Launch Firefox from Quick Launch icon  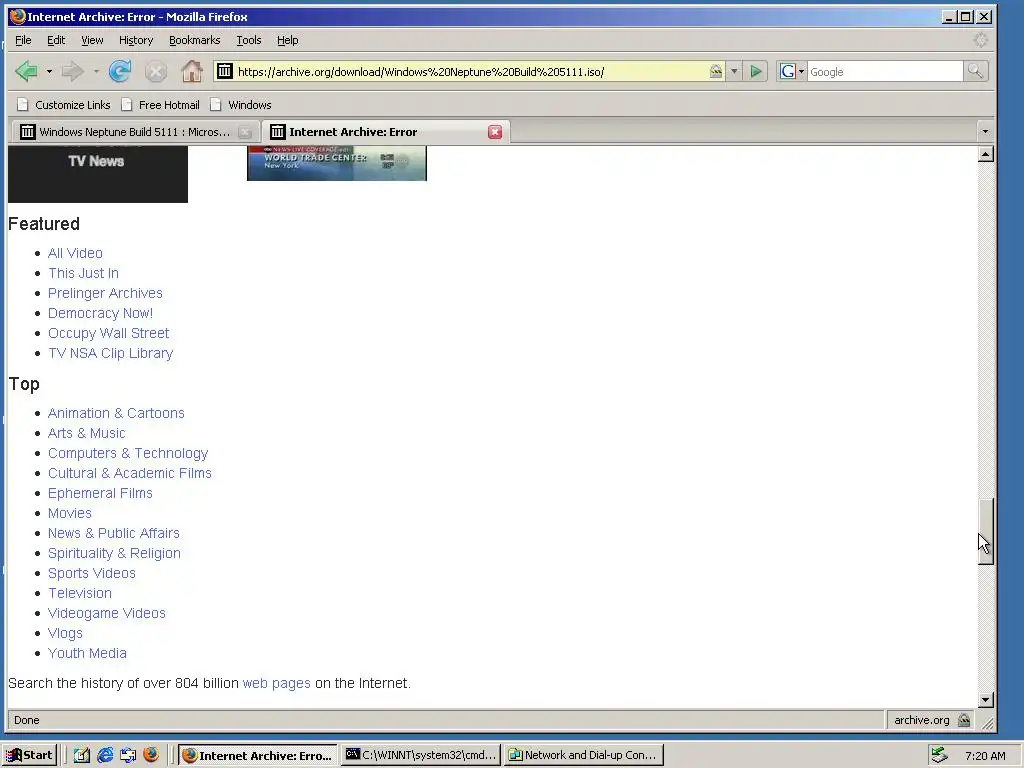coord(151,755)
